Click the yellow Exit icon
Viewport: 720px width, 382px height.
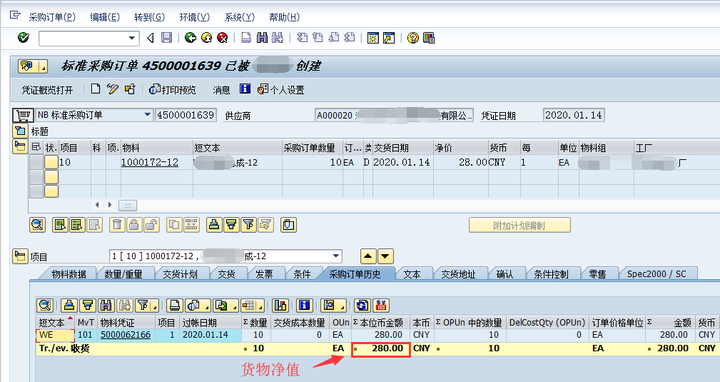[207, 38]
